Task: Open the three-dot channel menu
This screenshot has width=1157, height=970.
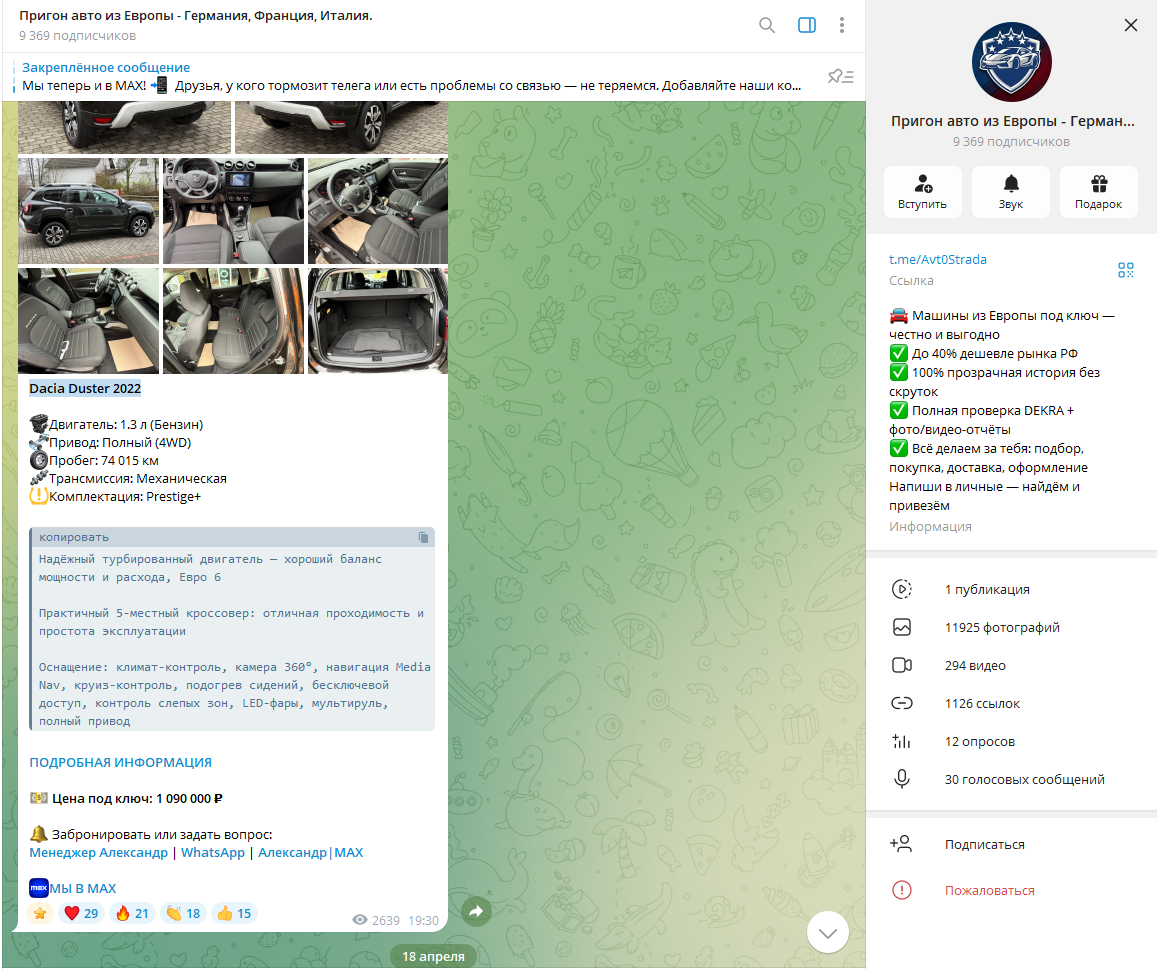Action: (841, 25)
